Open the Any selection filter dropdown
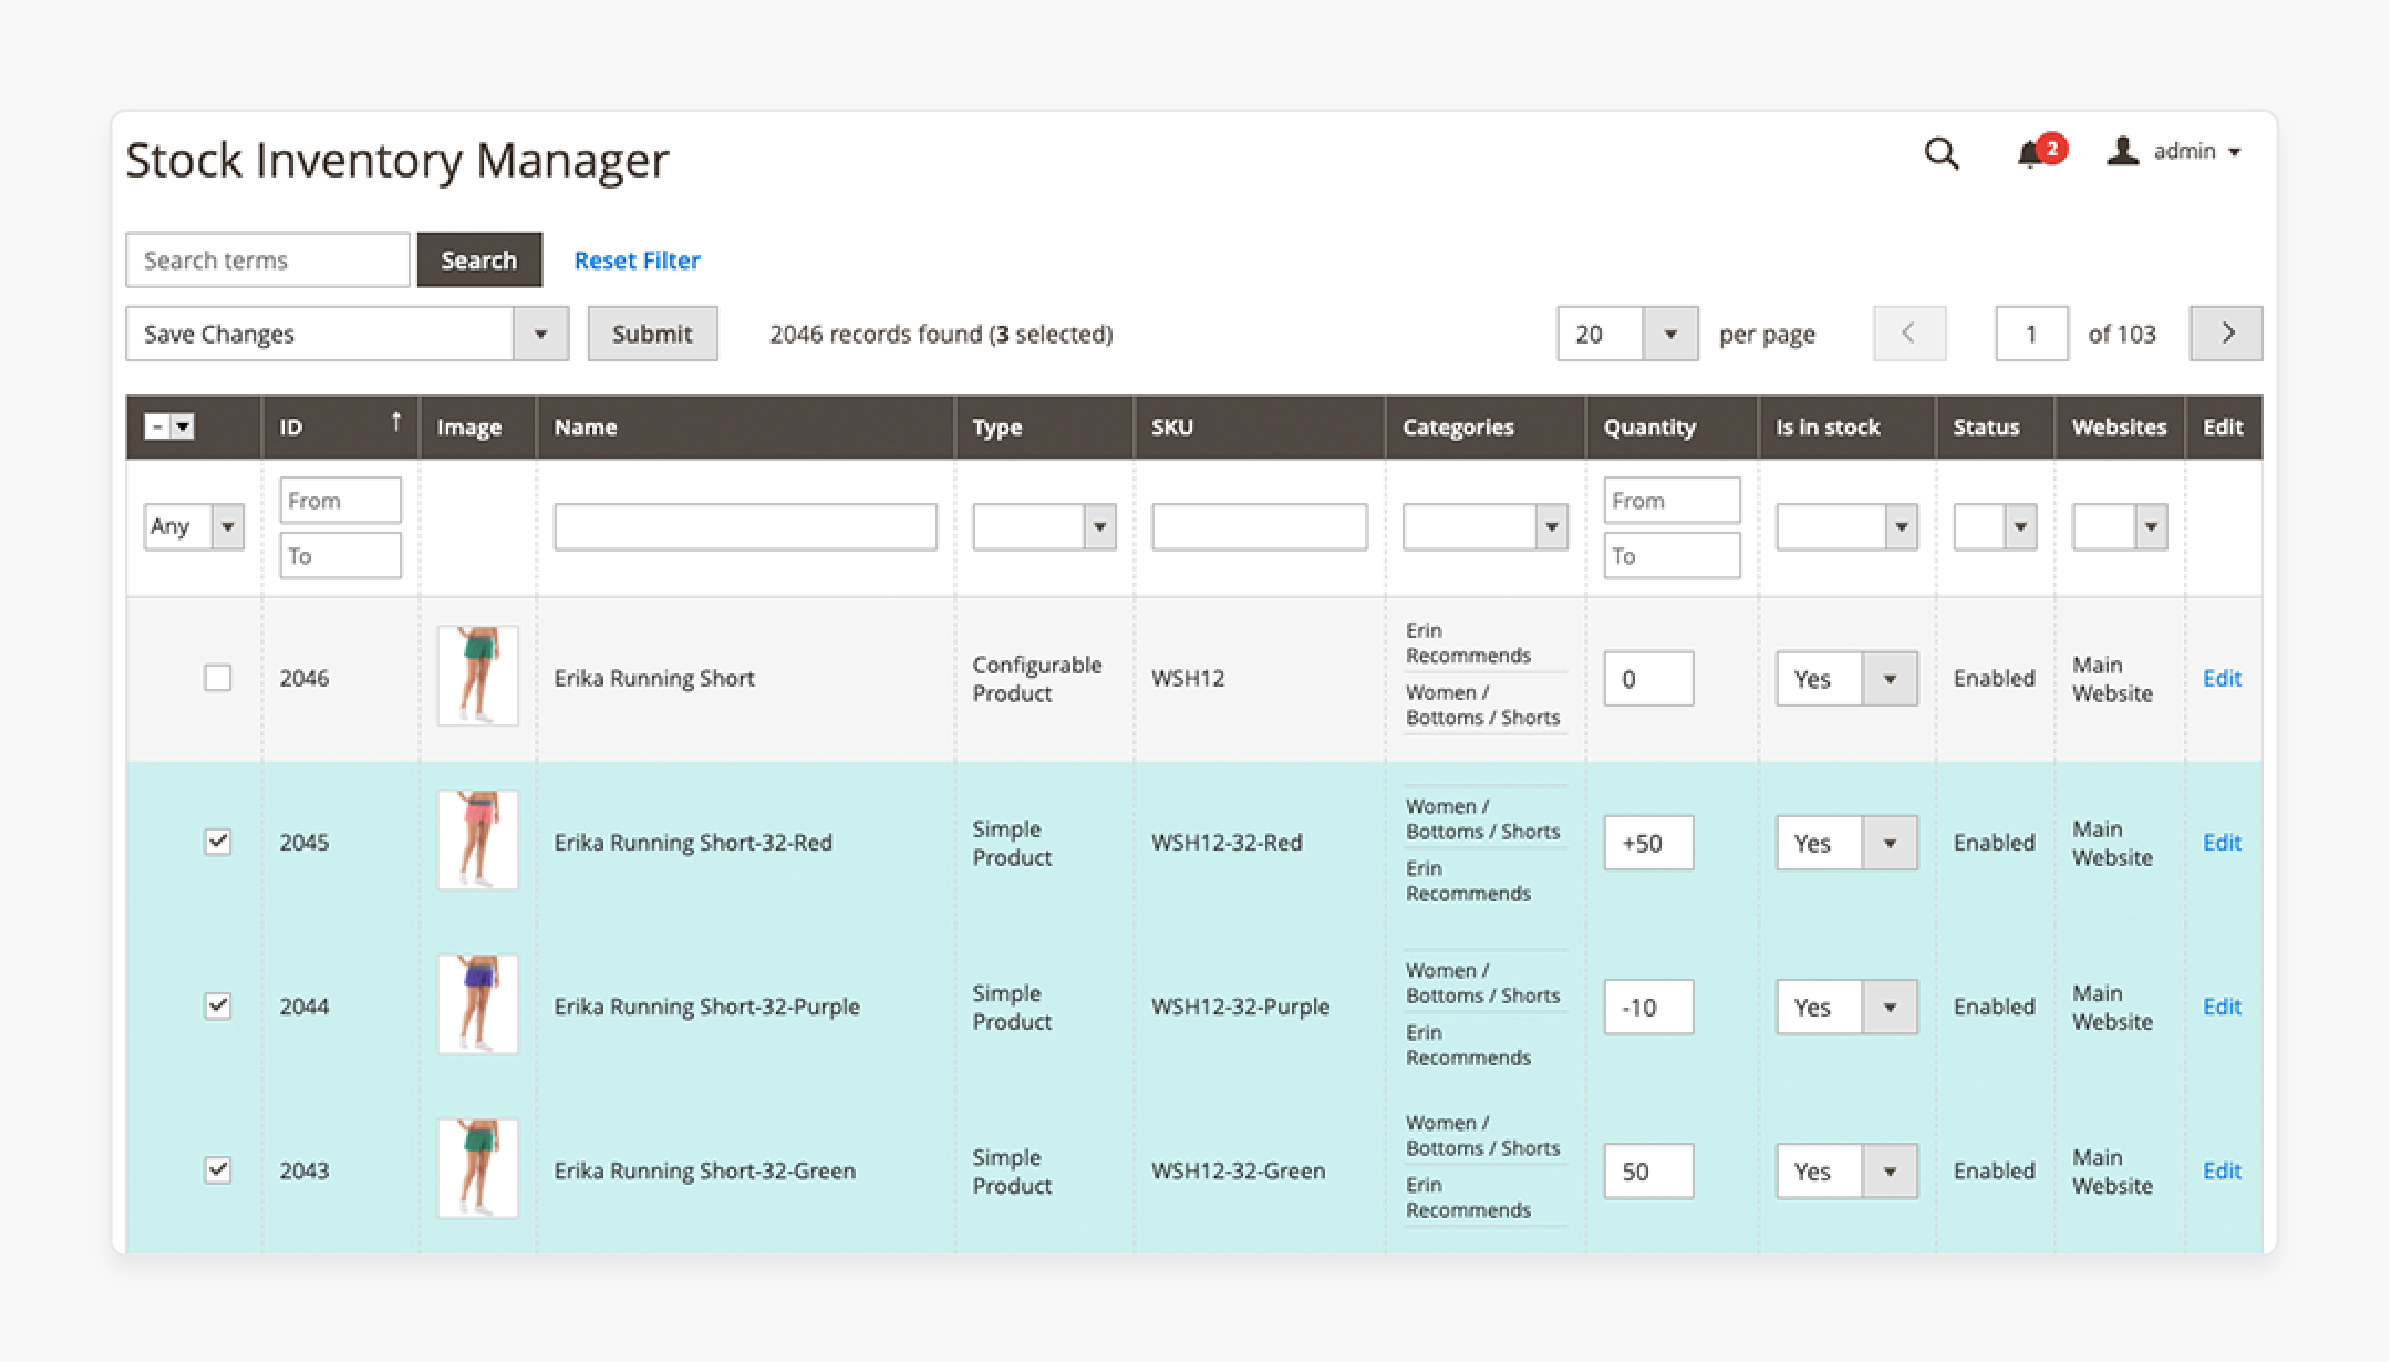This screenshot has width=2389, height=1362. click(194, 526)
